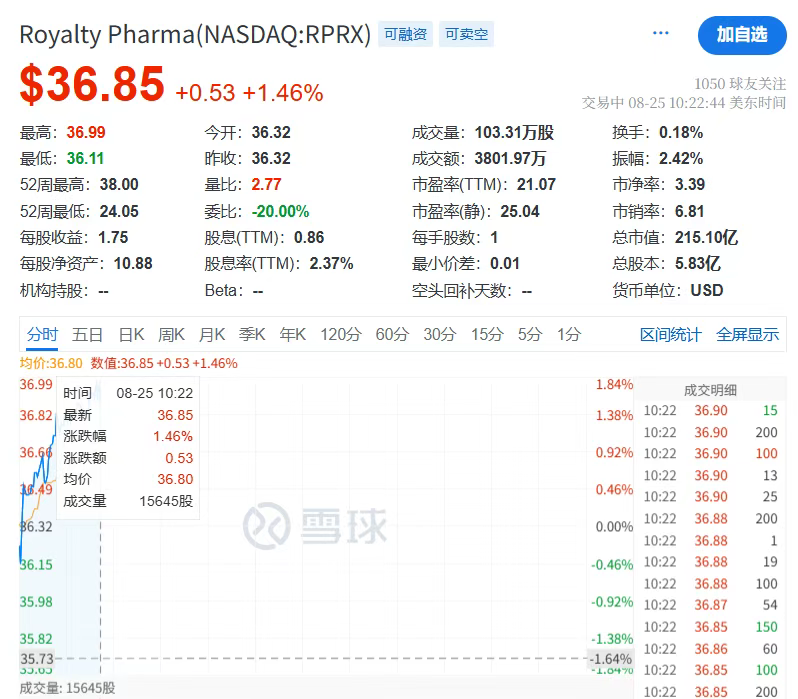The image size is (798, 699).
Task: Switch chart to 15分 interval
Action: pyautogui.click(x=487, y=335)
